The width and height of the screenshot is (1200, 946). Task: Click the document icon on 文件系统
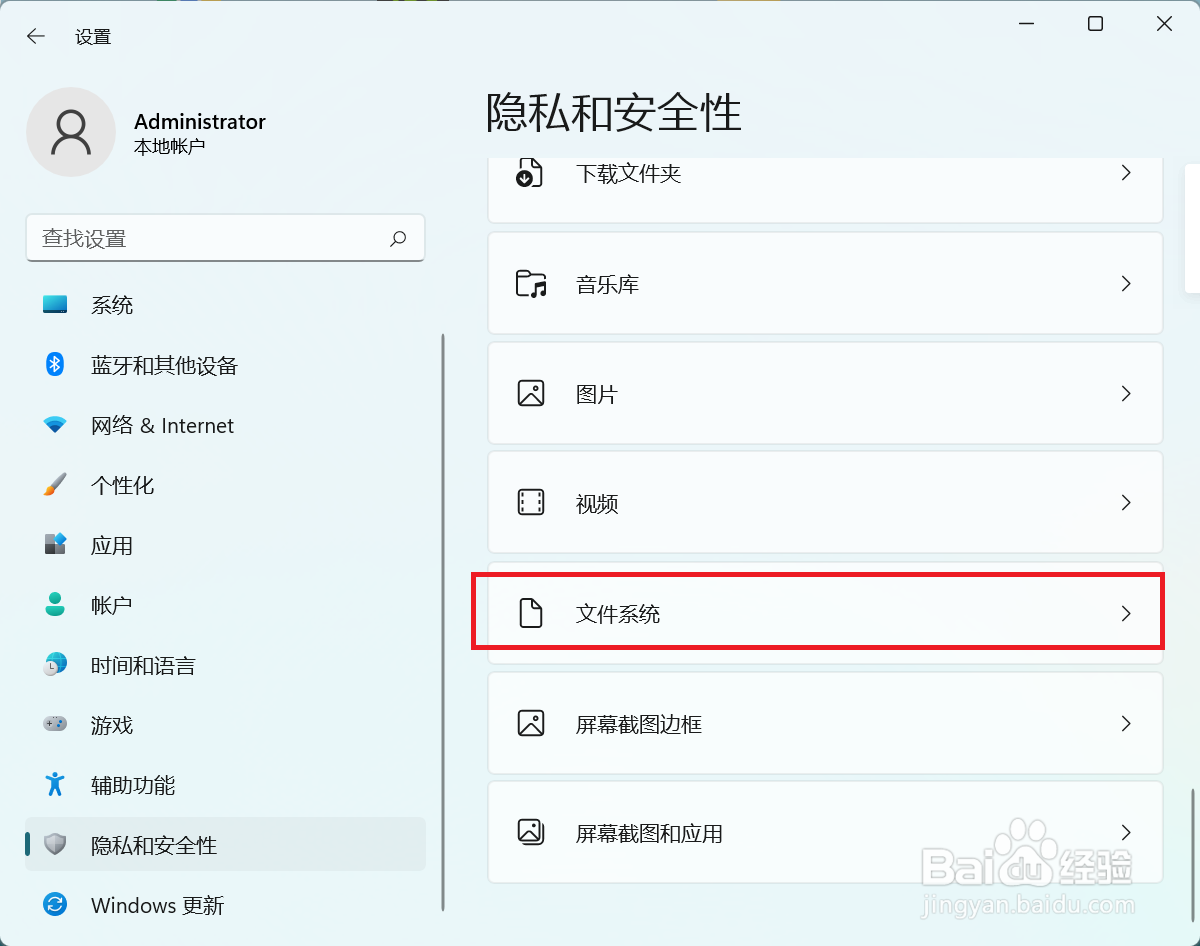(530, 613)
